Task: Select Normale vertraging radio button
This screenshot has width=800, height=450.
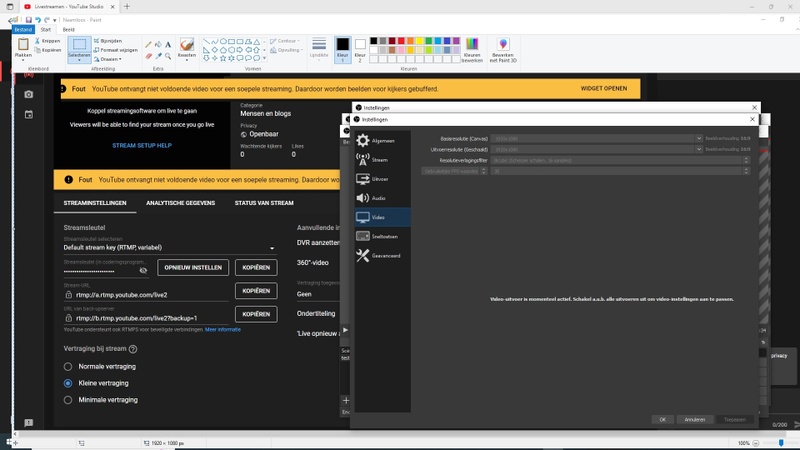Action: pyautogui.click(x=68, y=366)
